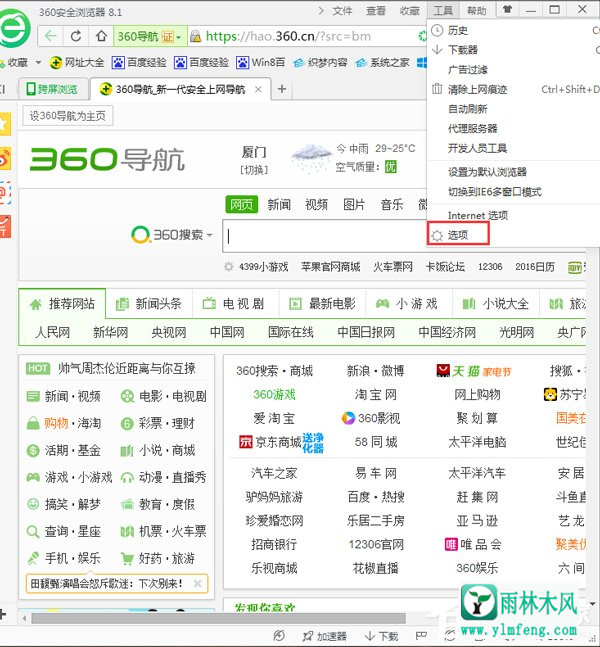Click the address bar URL
The height and width of the screenshot is (647, 600).
click(288, 36)
